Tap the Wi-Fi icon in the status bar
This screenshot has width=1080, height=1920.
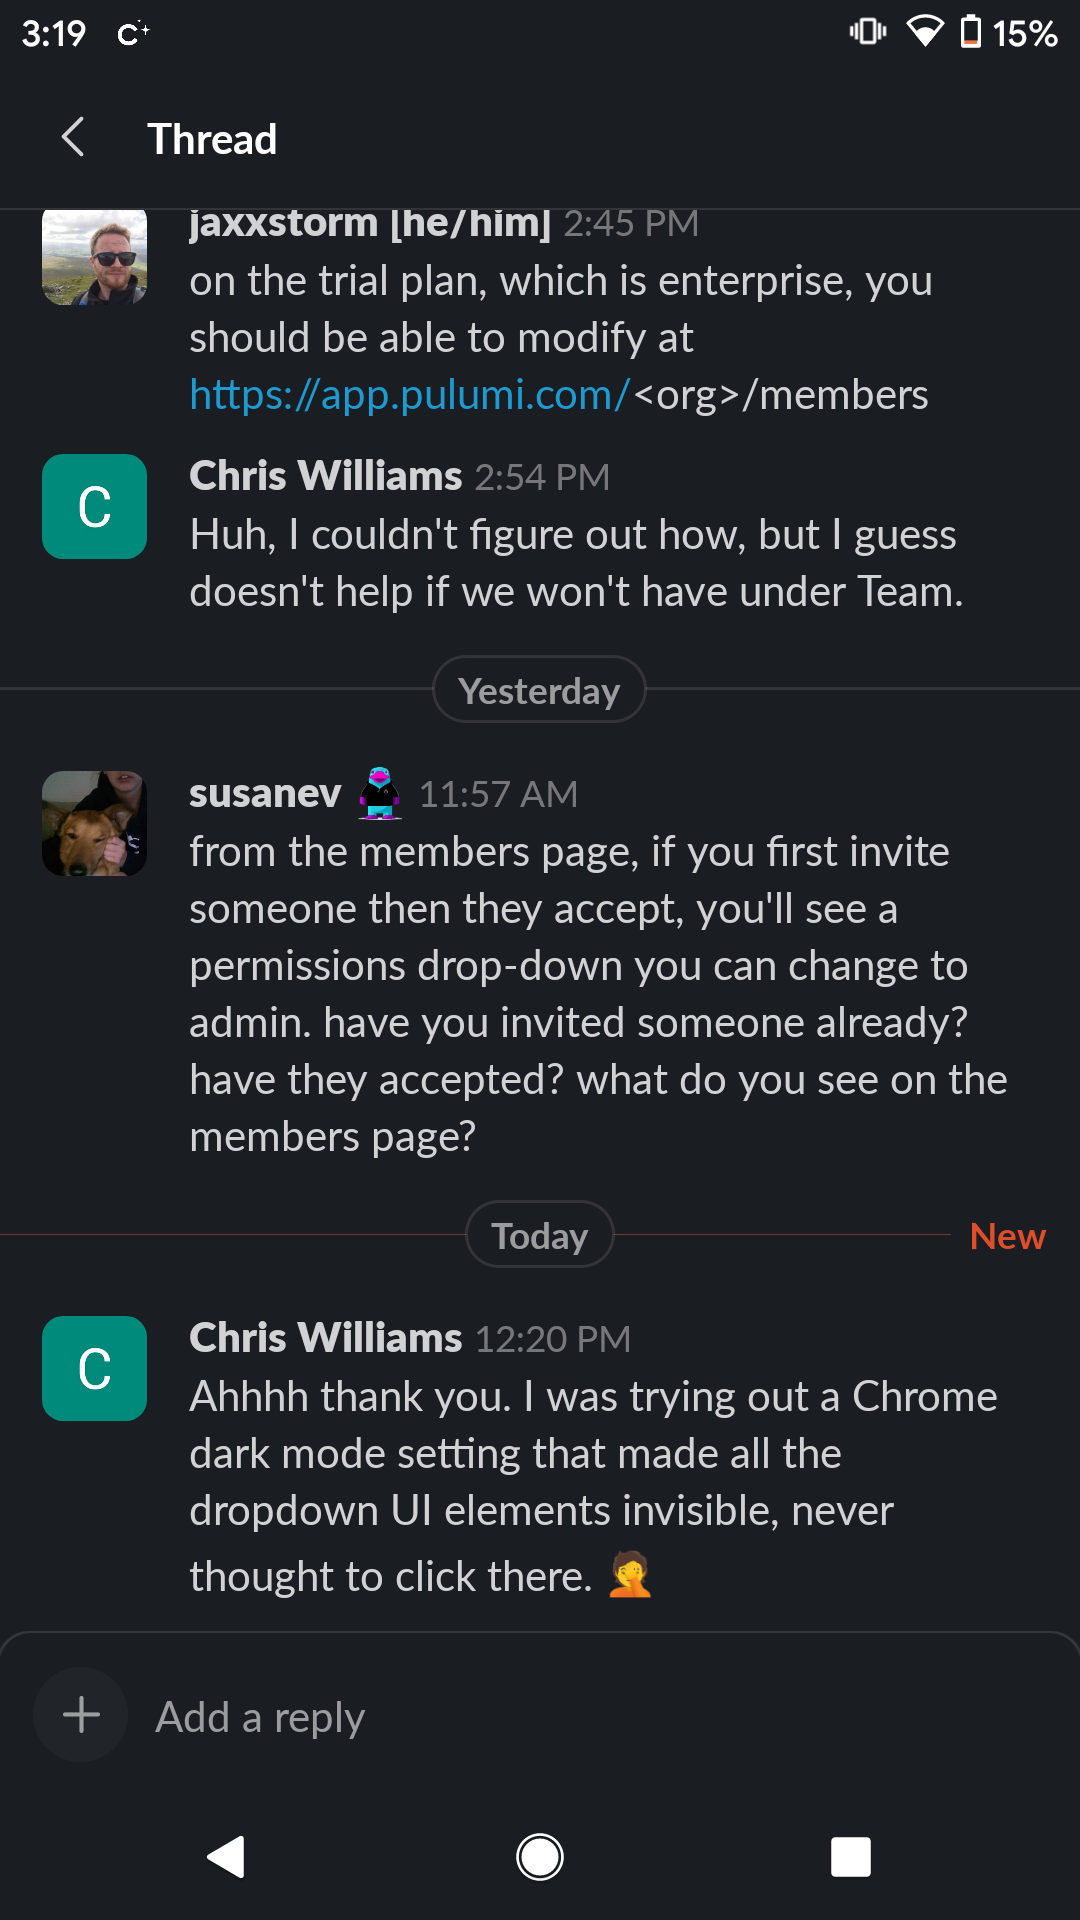click(925, 30)
